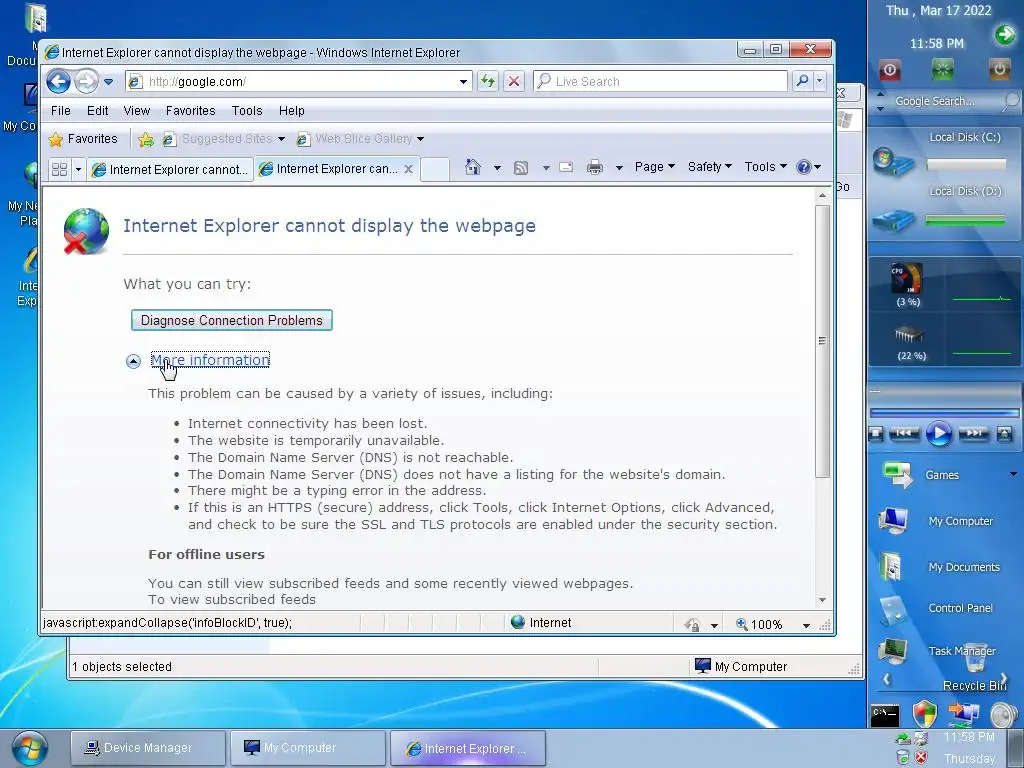Click the RAM usage chip gadget
The height and width of the screenshot is (768, 1024).
(908, 335)
